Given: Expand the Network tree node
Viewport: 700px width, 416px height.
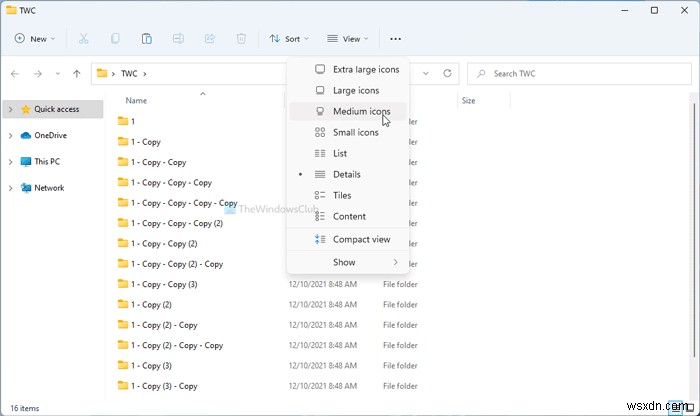Looking at the screenshot, I should tap(10, 188).
